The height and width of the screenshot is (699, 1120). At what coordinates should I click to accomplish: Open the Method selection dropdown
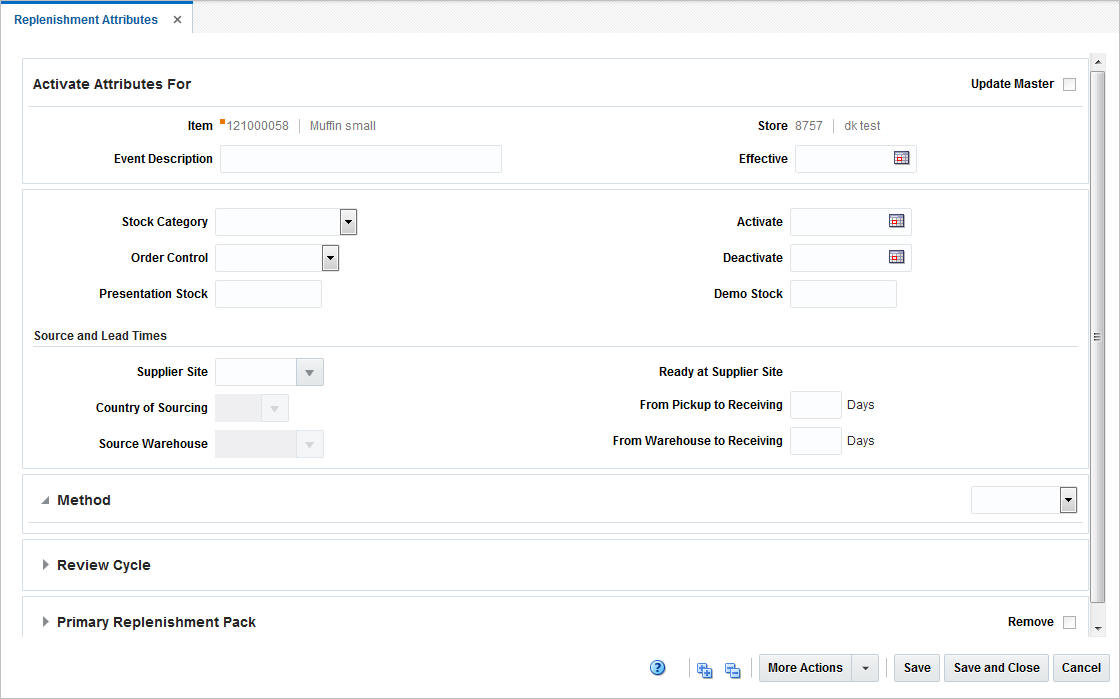pos(1067,499)
